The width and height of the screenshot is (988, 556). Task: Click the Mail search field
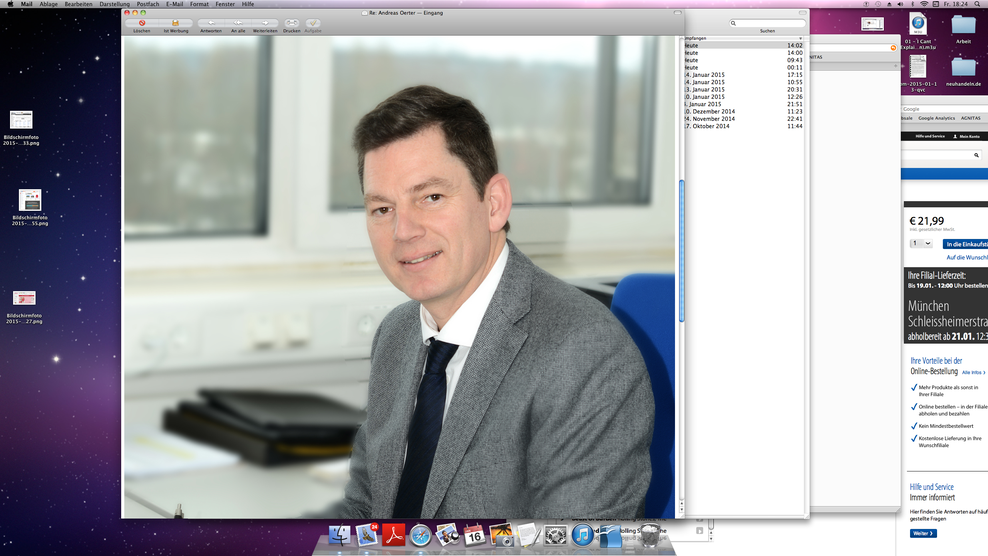coord(767,23)
